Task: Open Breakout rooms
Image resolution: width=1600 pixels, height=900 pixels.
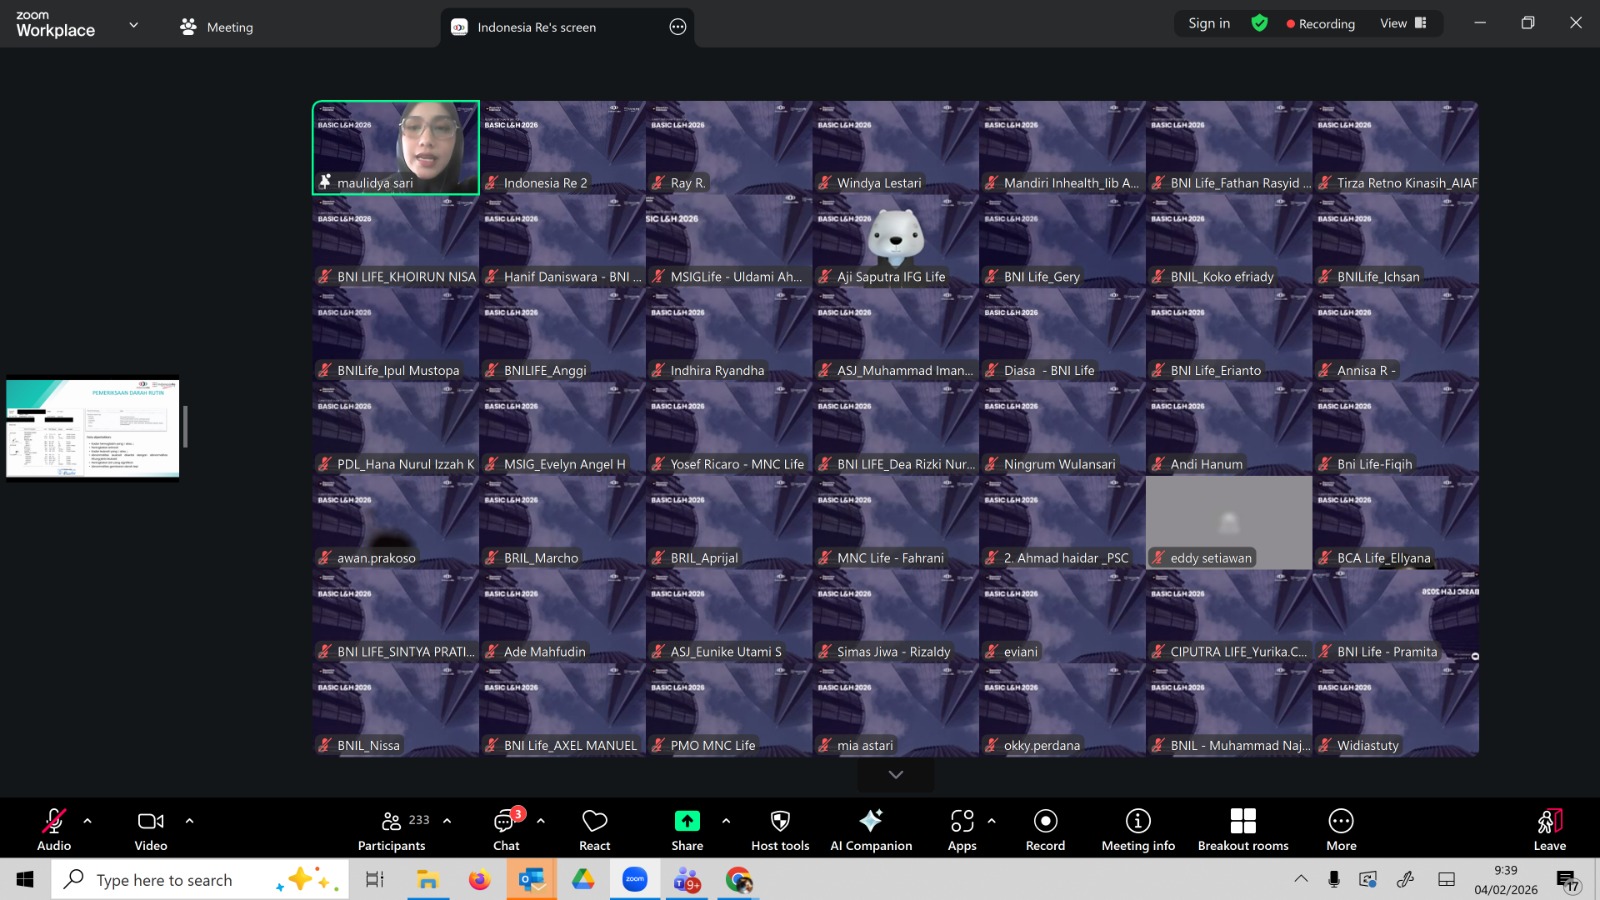Action: tap(1243, 829)
